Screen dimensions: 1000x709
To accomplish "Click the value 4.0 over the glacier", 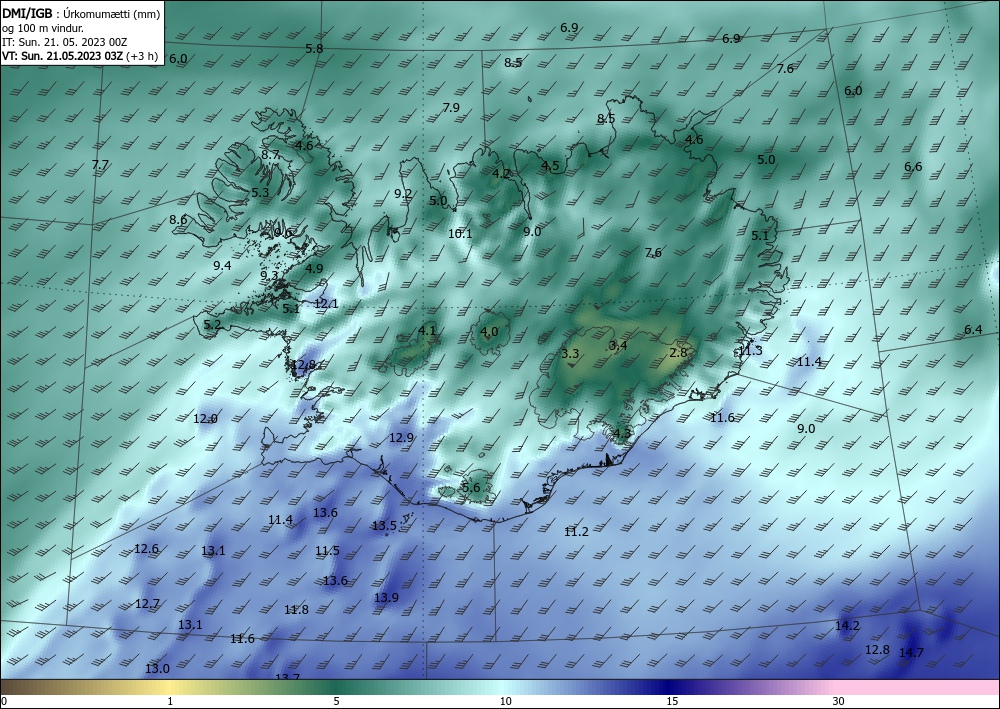I will click(x=489, y=332).
